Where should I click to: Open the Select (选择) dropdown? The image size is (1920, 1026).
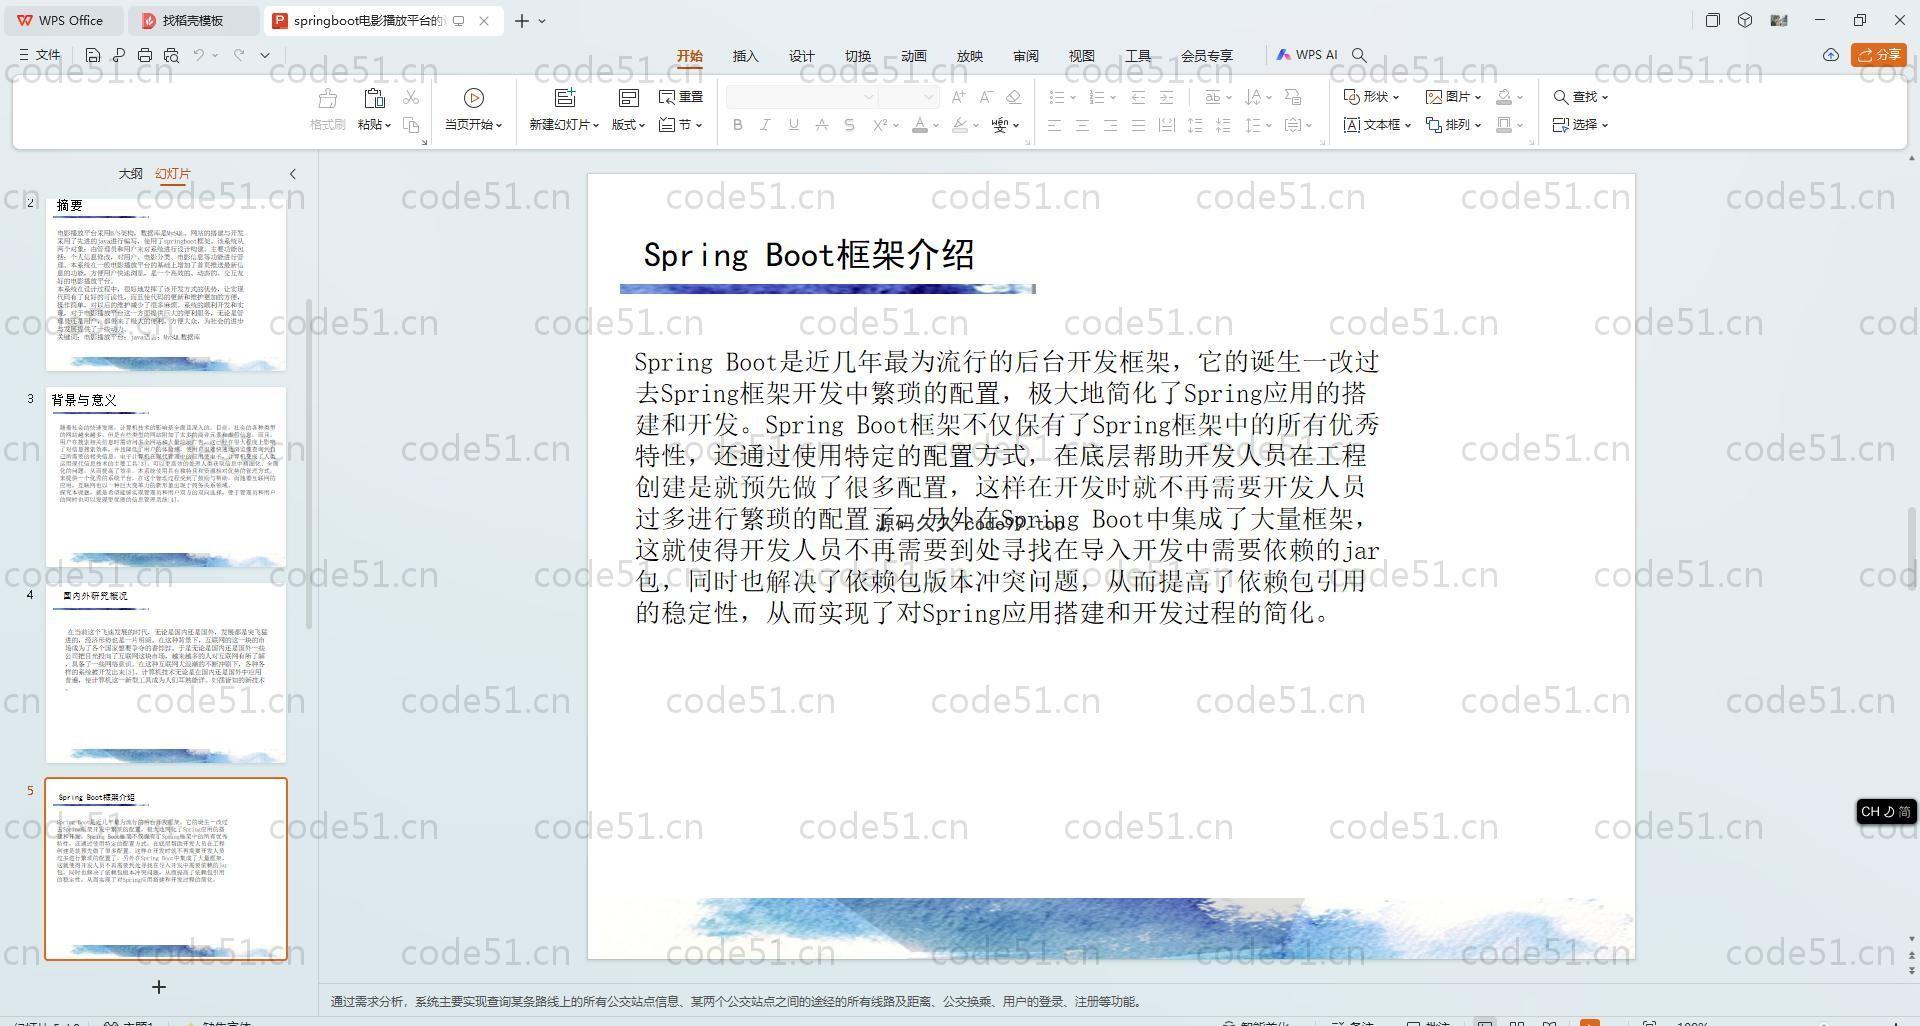click(x=1581, y=125)
